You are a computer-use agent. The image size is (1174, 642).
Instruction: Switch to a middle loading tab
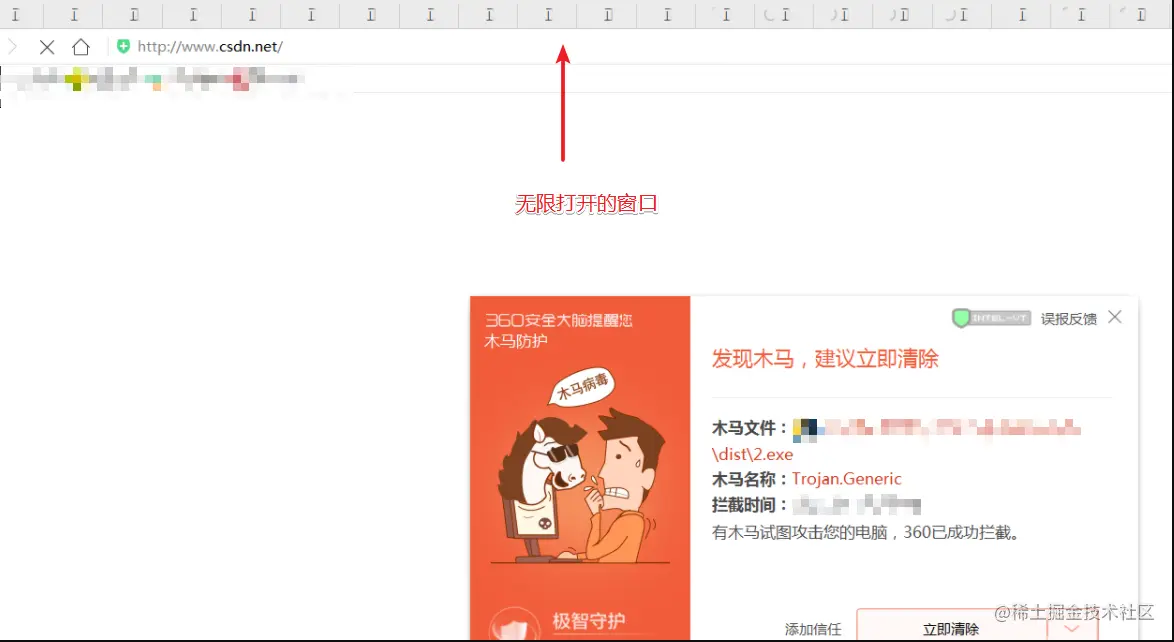[x=547, y=14]
